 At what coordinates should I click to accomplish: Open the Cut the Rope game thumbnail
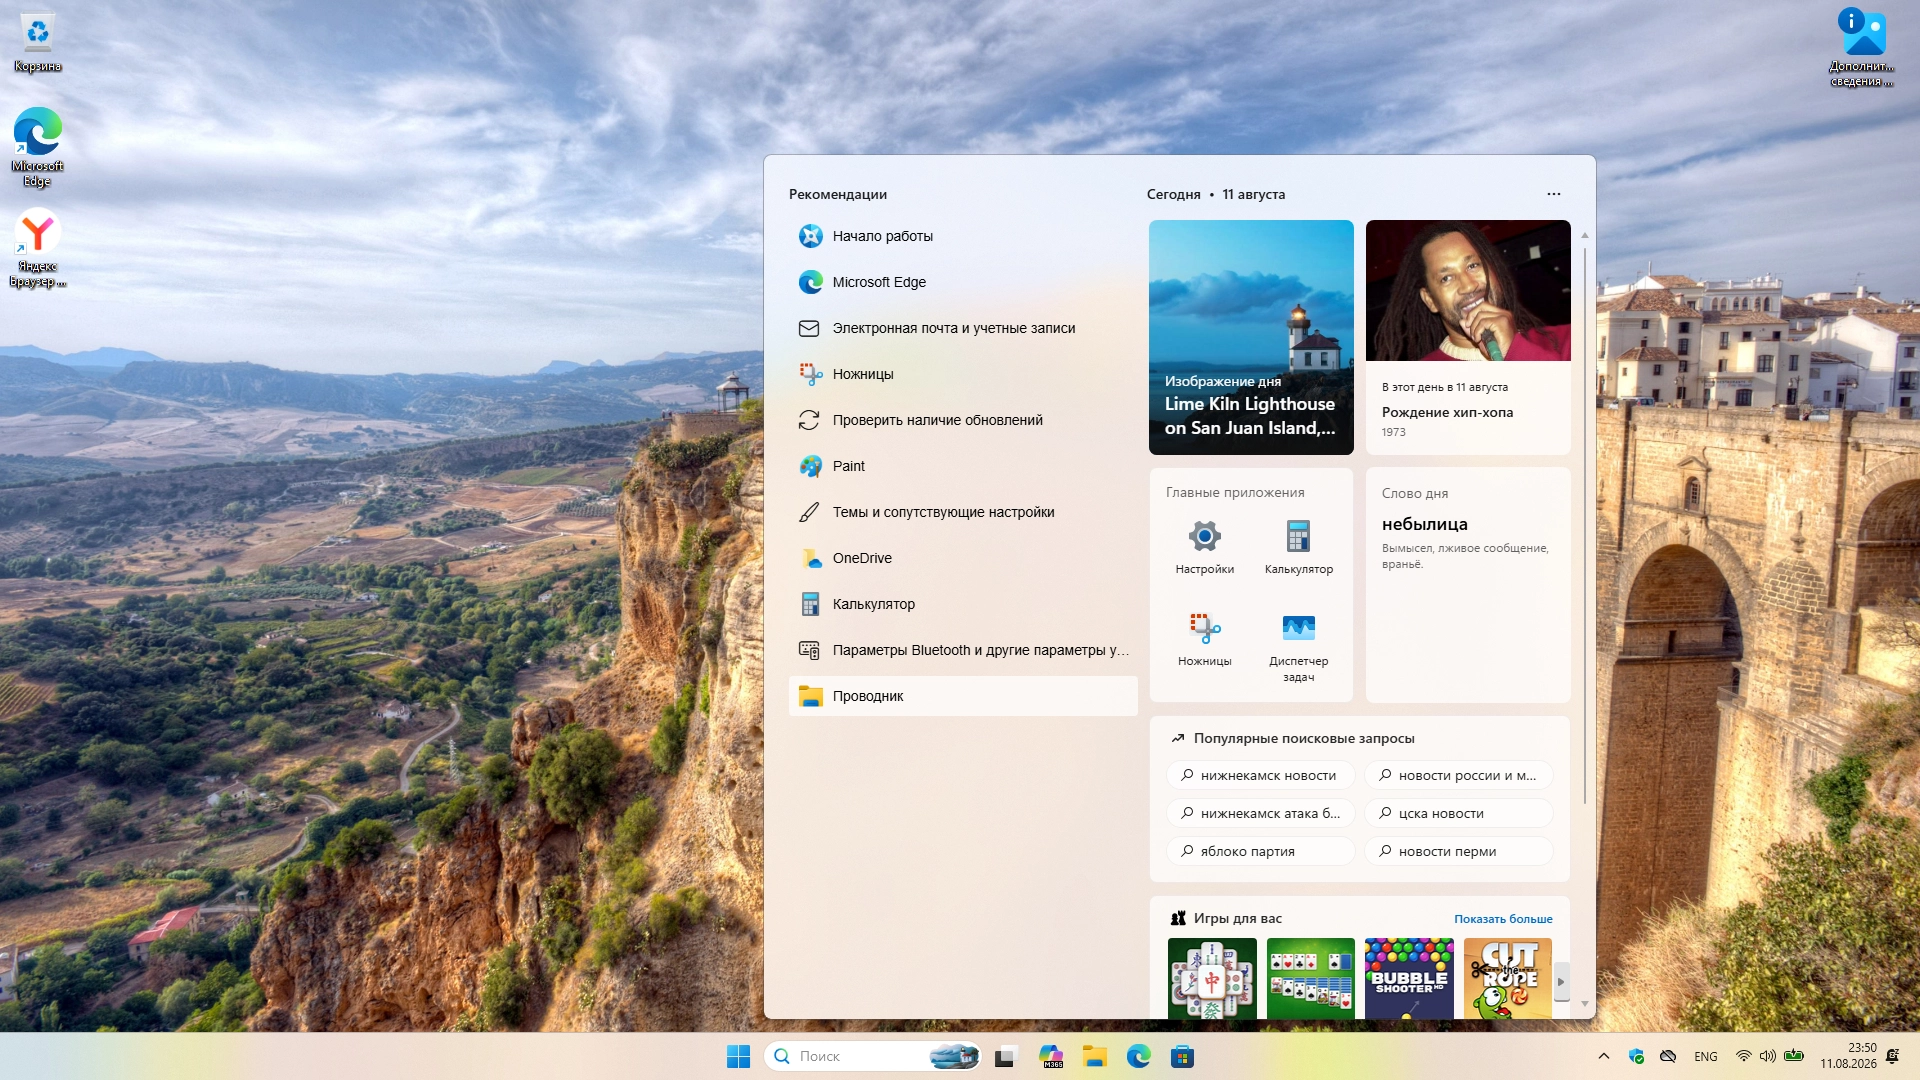(x=1507, y=979)
